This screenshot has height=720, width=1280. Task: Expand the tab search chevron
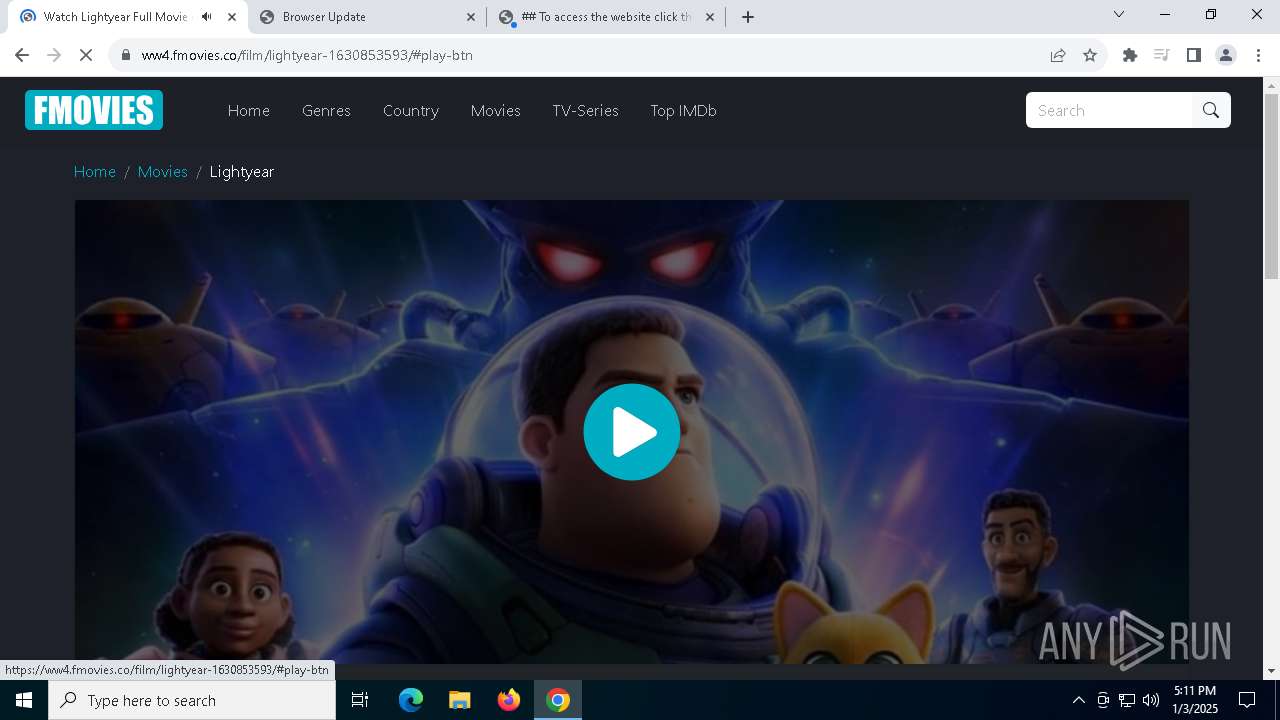[1119, 14]
